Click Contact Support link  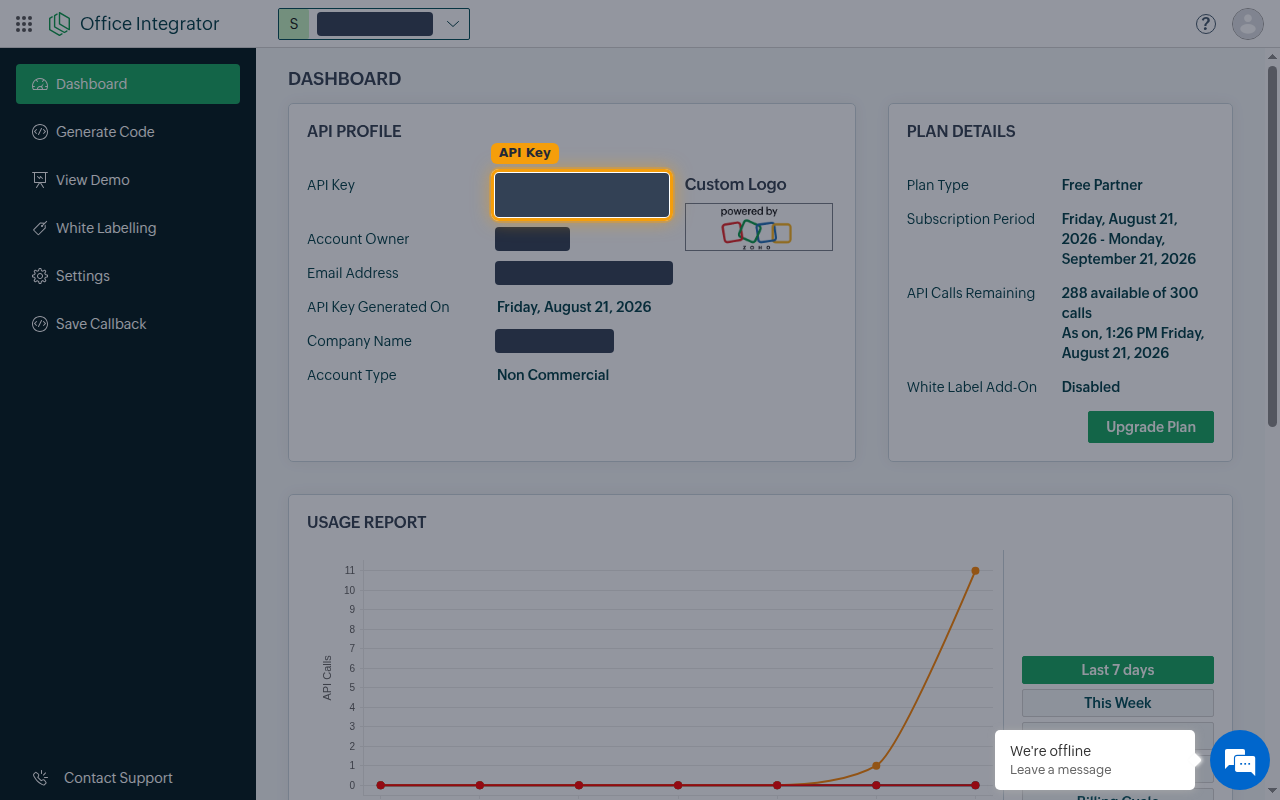118,778
